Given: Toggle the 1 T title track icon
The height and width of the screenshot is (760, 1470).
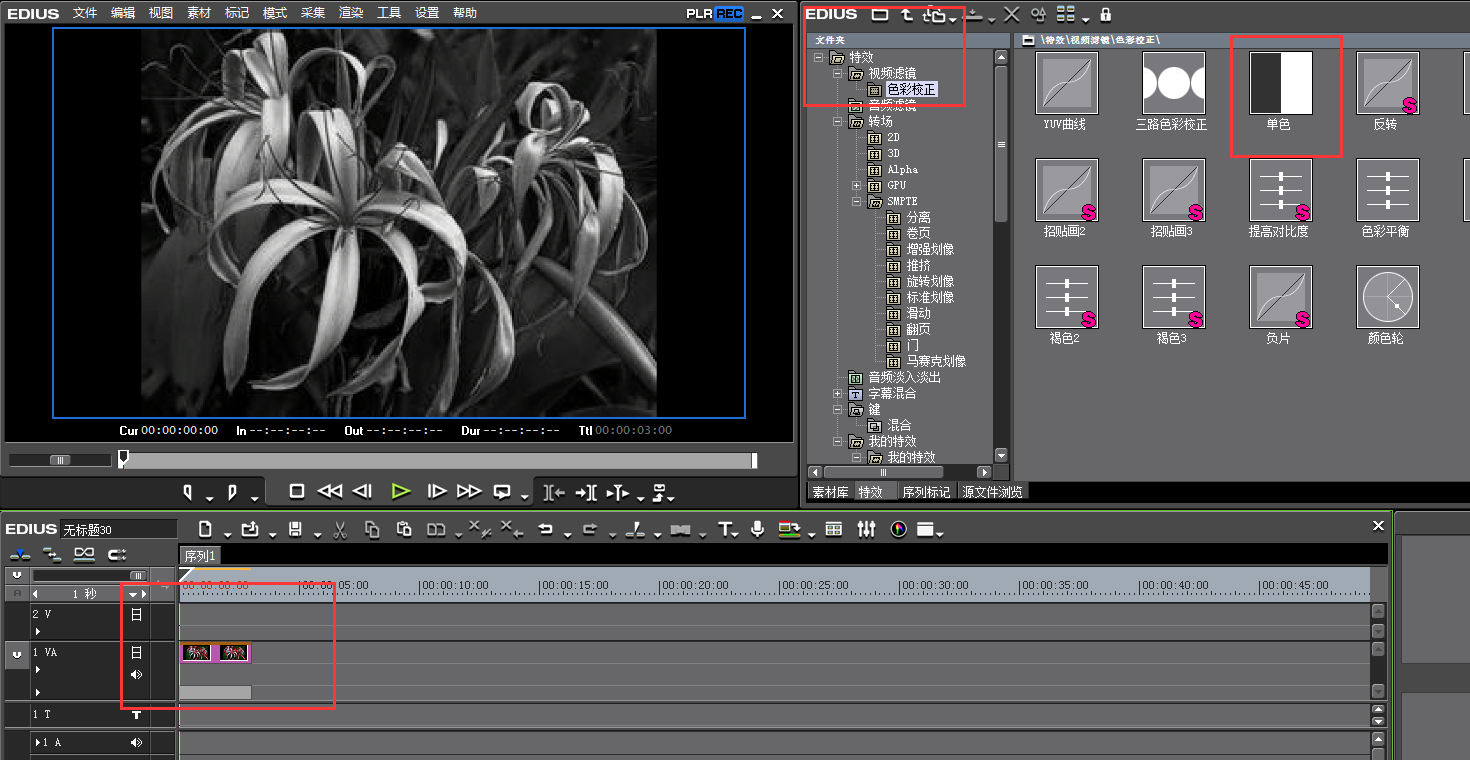Looking at the screenshot, I should [136, 715].
